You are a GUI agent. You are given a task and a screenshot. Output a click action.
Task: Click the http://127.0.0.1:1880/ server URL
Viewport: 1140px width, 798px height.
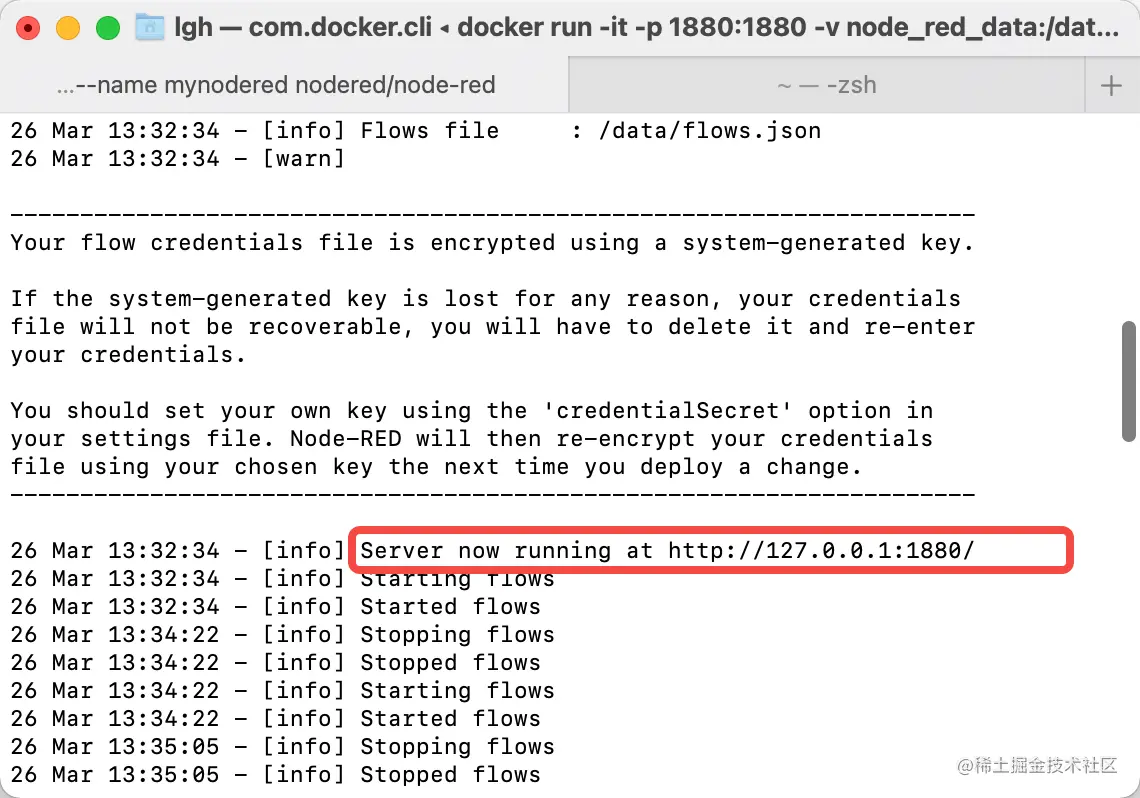click(x=821, y=550)
